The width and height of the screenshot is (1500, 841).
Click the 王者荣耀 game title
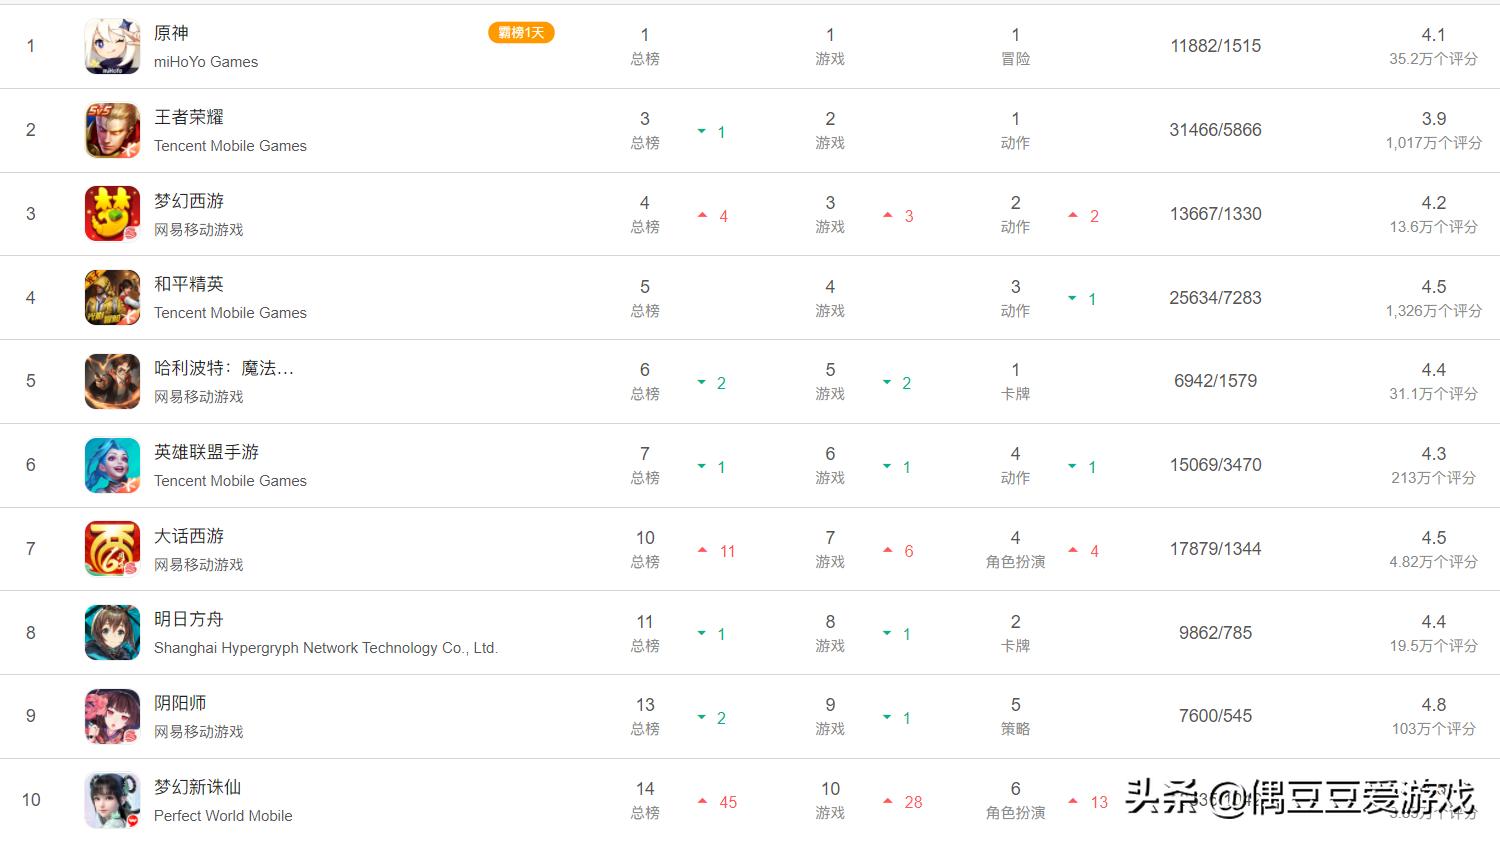pyautogui.click(x=189, y=117)
